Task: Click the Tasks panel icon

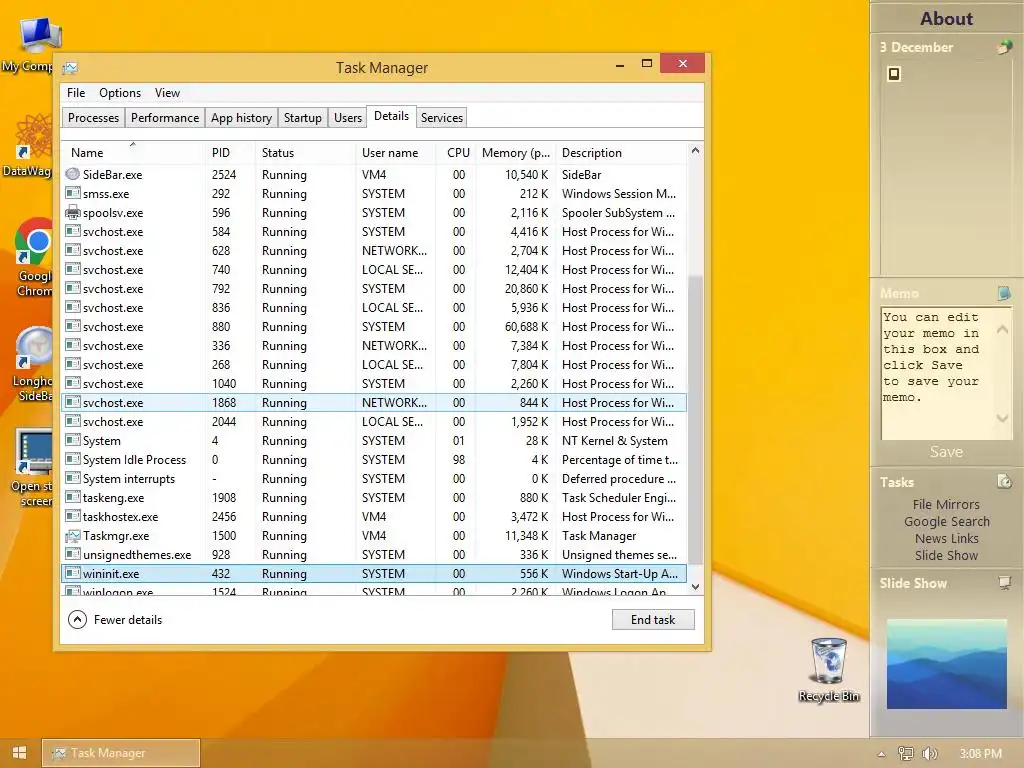Action: (x=1004, y=481)
